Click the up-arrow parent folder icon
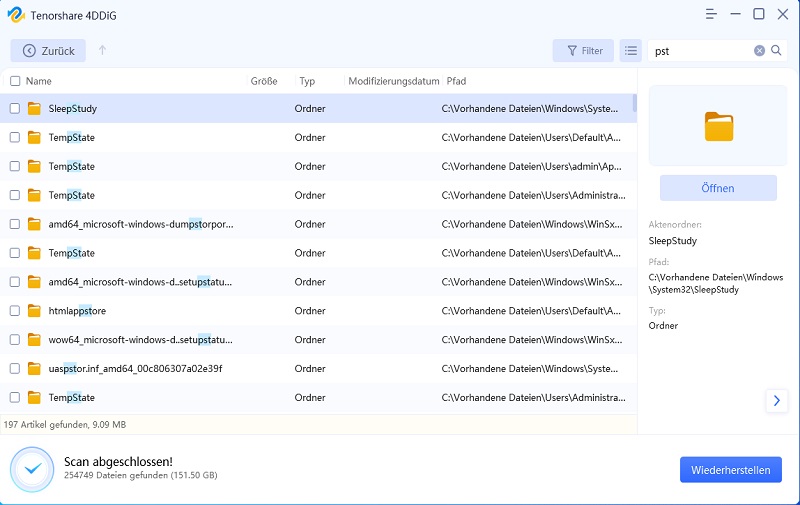Image resolution: width=800 pixels, height=505 pixels. (x=102, y=50)
